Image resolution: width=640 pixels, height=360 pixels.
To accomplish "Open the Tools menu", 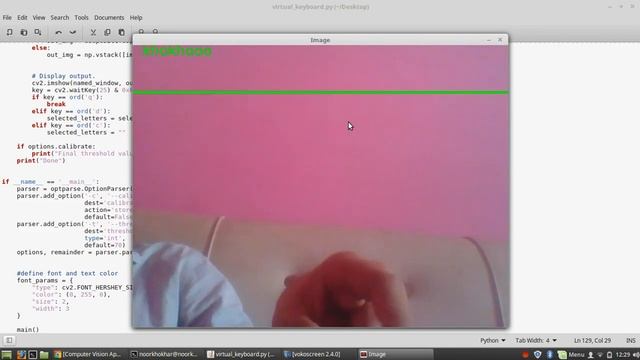I will [81, 18].
